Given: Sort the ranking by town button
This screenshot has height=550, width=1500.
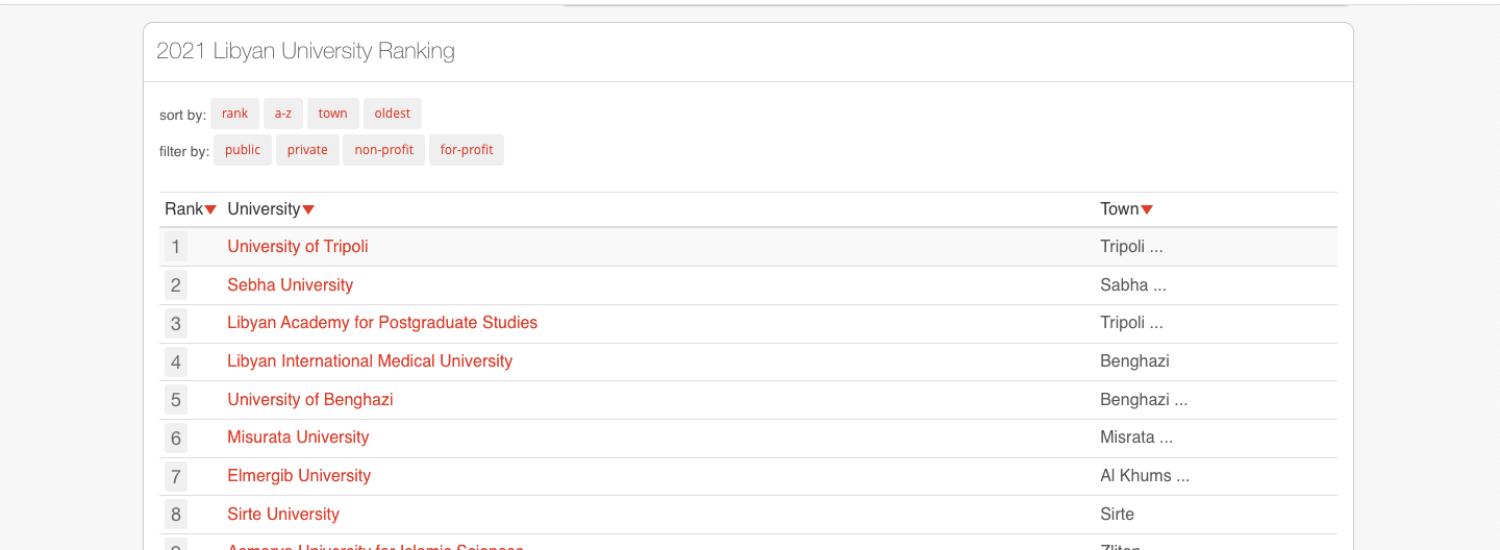Looking at the screenshot, I should tap(333, 113).
